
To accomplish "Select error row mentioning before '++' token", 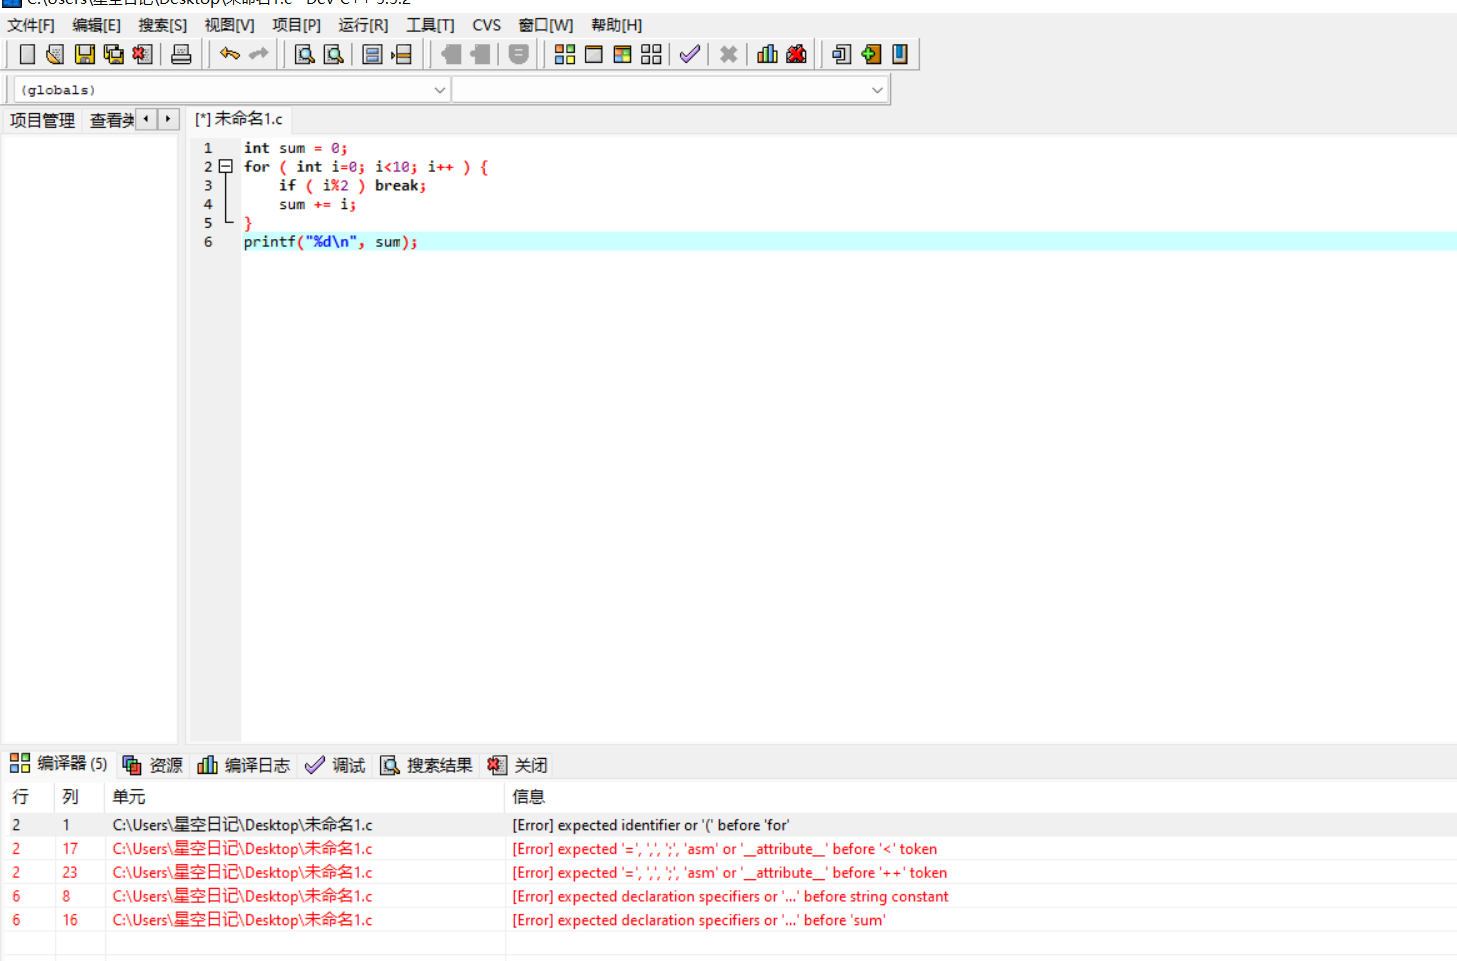I will click(x=728, y=873).
